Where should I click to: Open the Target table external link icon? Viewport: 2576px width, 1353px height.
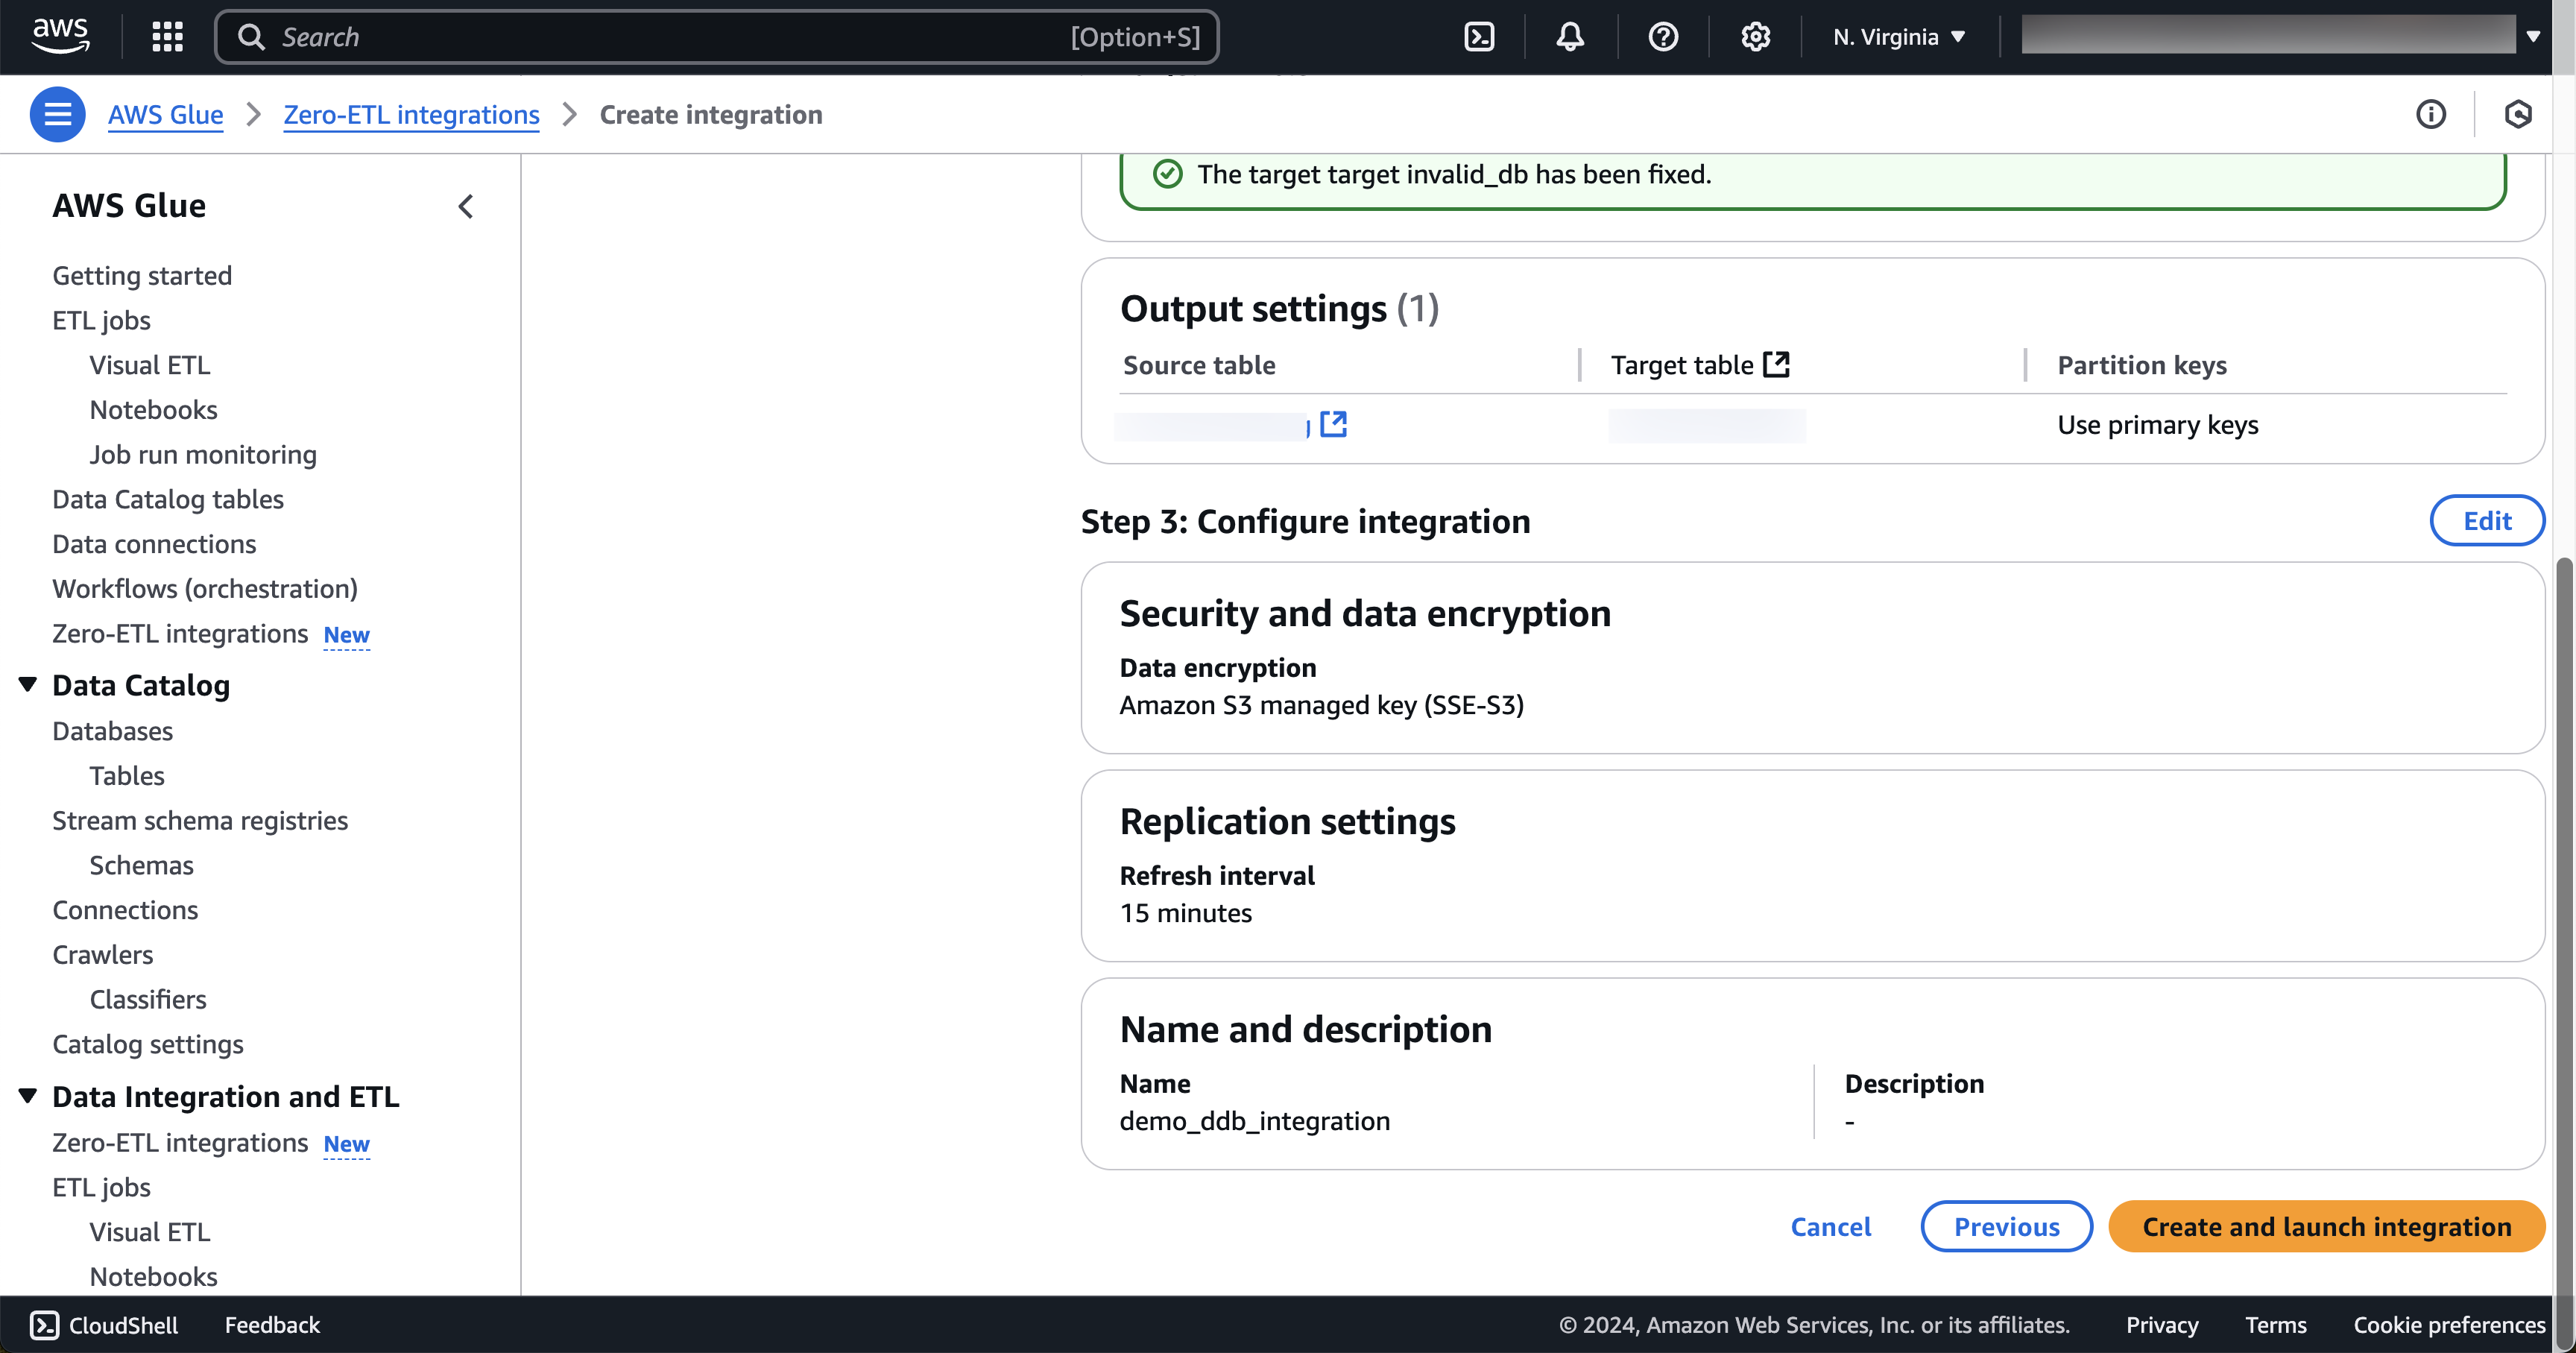pos(1777,364)
